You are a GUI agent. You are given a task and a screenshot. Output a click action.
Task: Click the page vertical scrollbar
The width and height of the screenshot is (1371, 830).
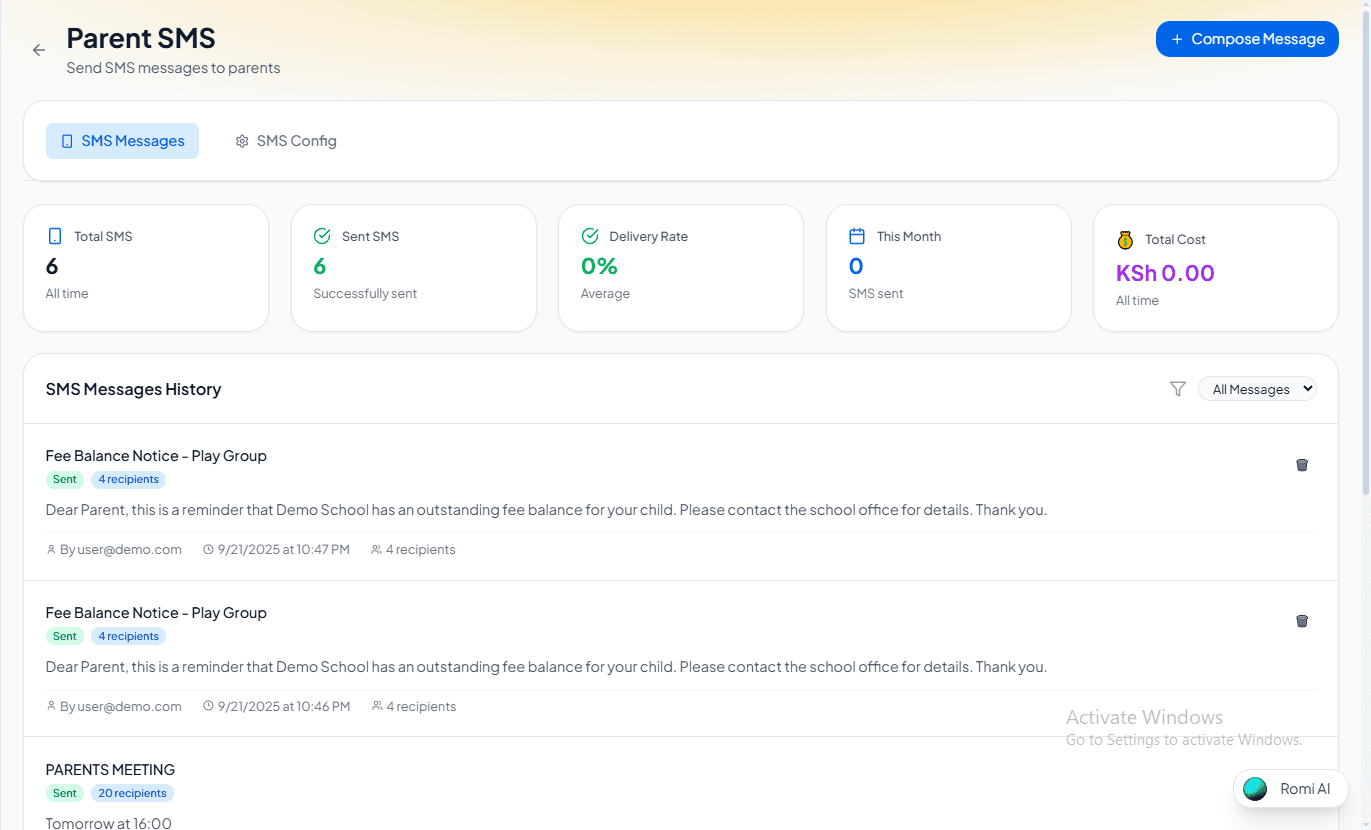pyautogui.click(x=1365, y=250)
